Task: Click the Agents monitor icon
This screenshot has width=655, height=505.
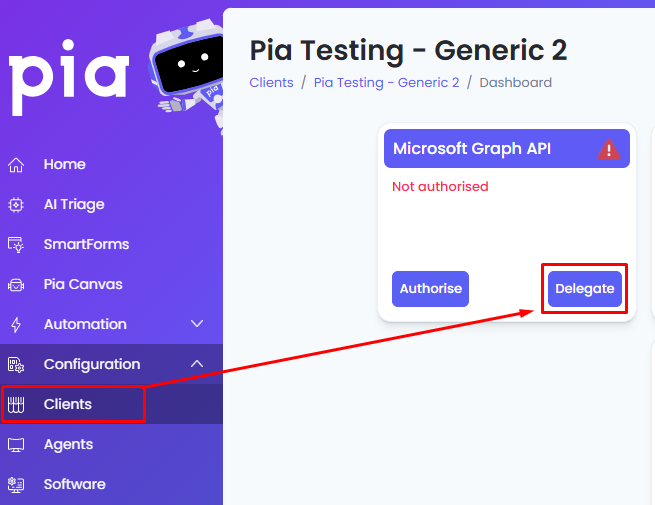Action: (16, 445)
